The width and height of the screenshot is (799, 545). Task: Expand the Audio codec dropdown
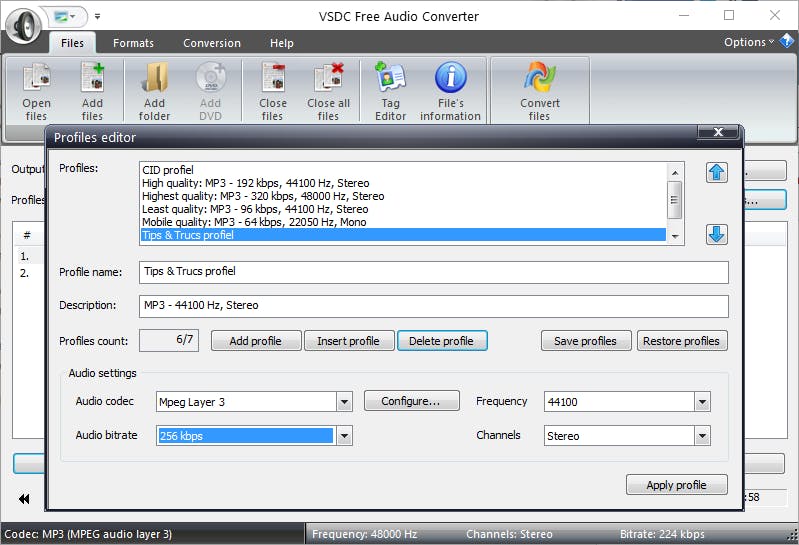point(344,402)
